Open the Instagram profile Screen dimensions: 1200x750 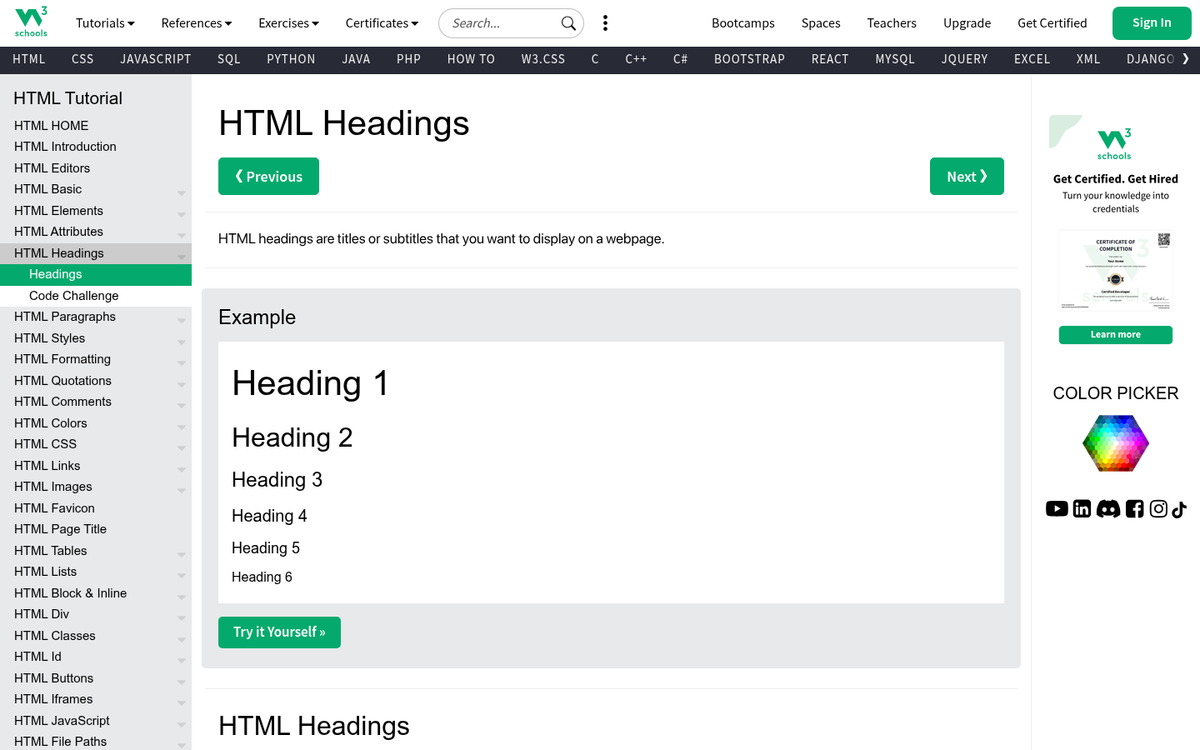tap(1158, 509)
